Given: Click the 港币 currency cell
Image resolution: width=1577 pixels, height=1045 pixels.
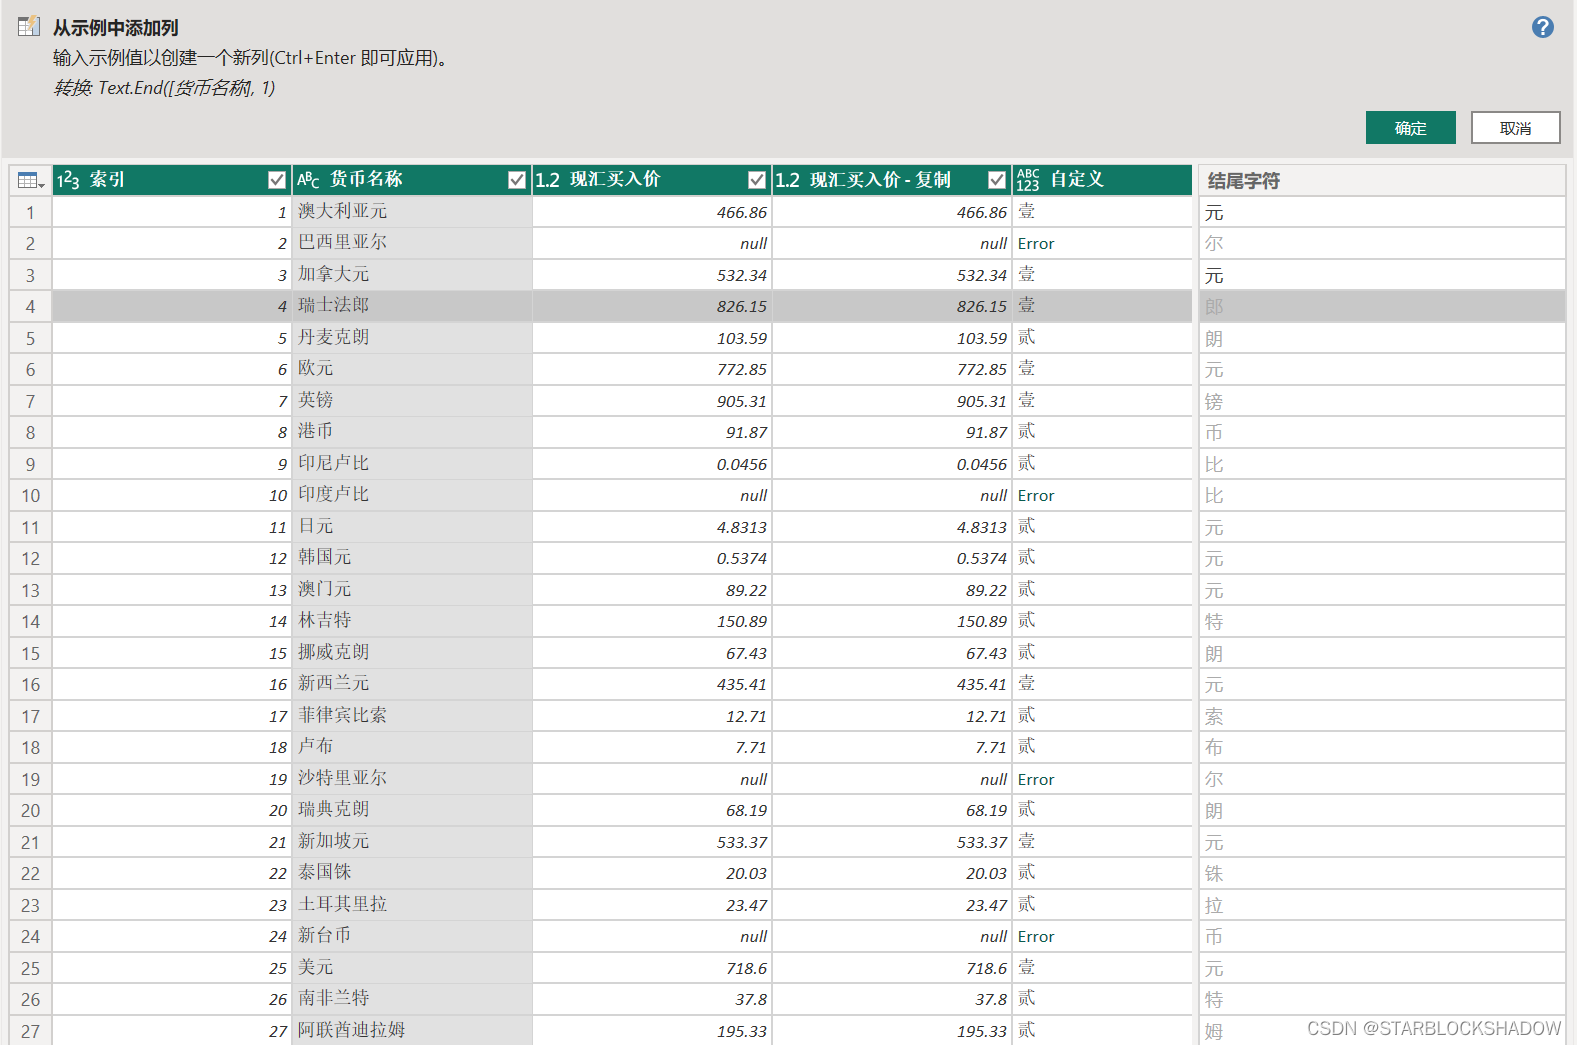Looking at the screenshot, I should tap(412, 432).
